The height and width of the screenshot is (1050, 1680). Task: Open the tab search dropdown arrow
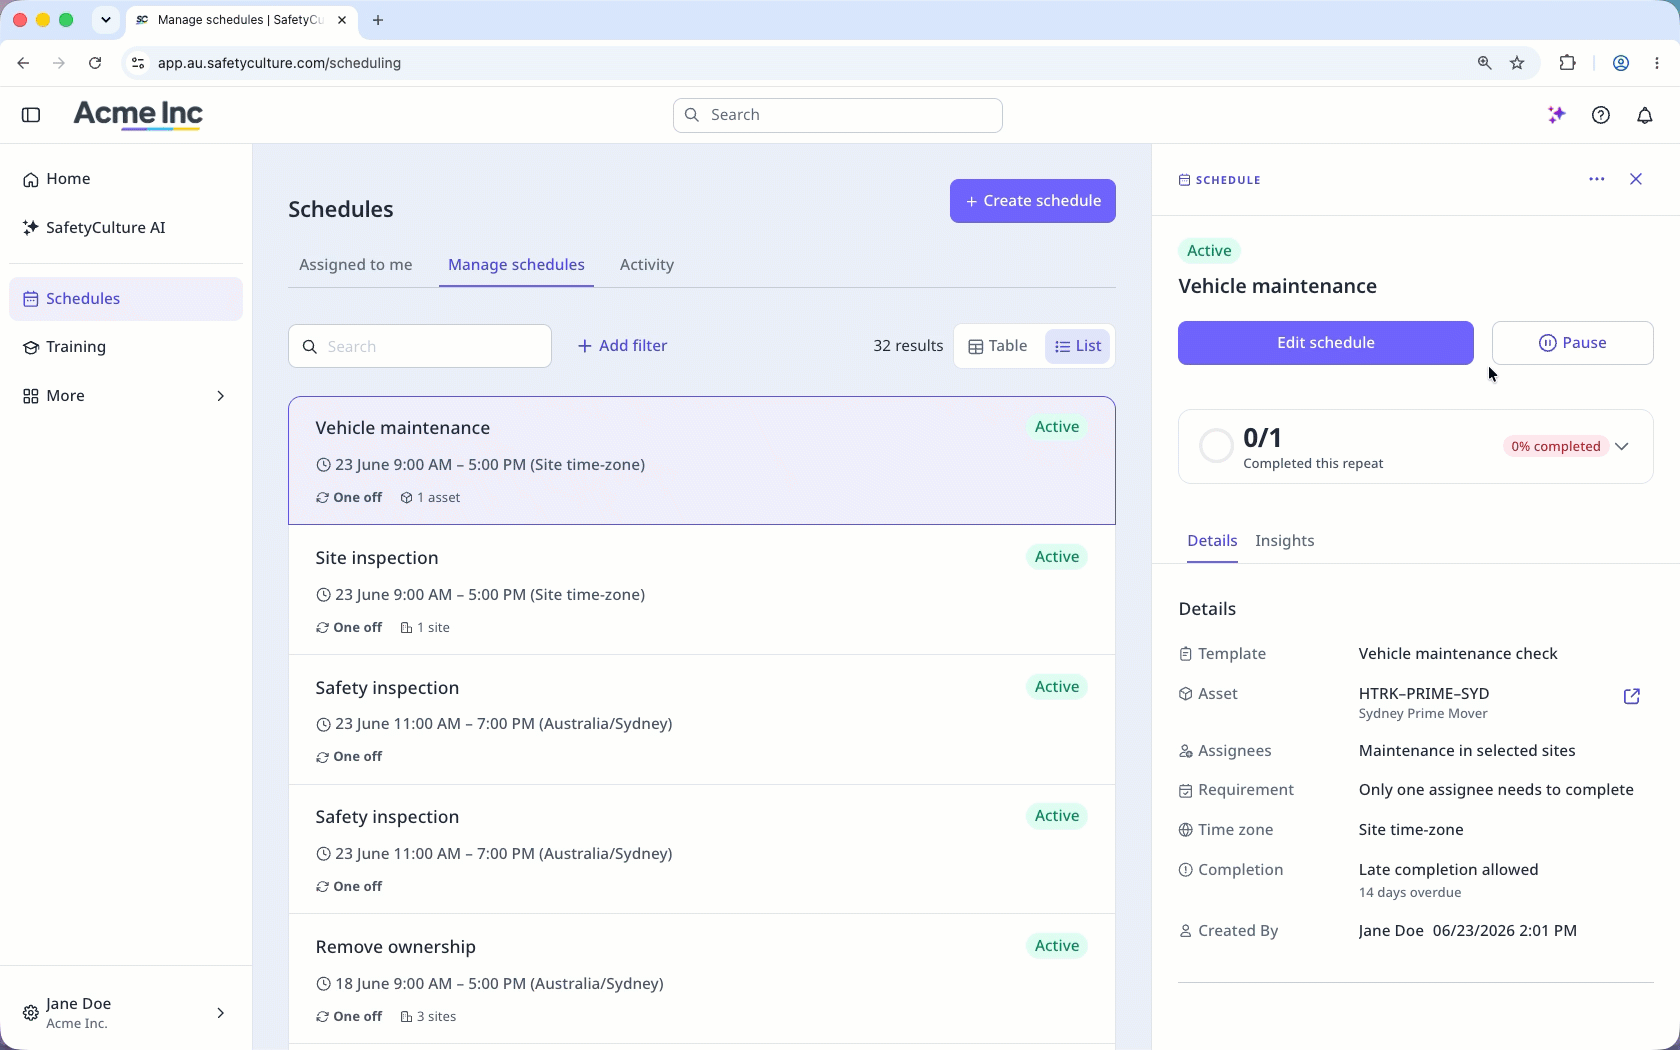[105, 20]
